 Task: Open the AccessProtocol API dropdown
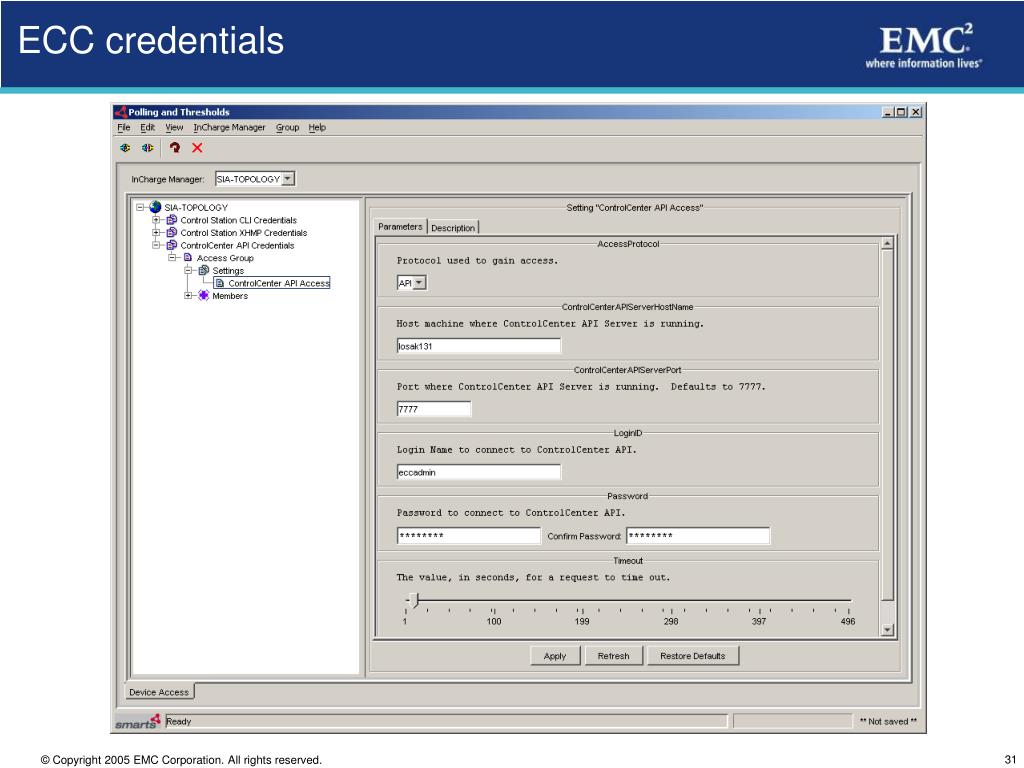[420, 283]
